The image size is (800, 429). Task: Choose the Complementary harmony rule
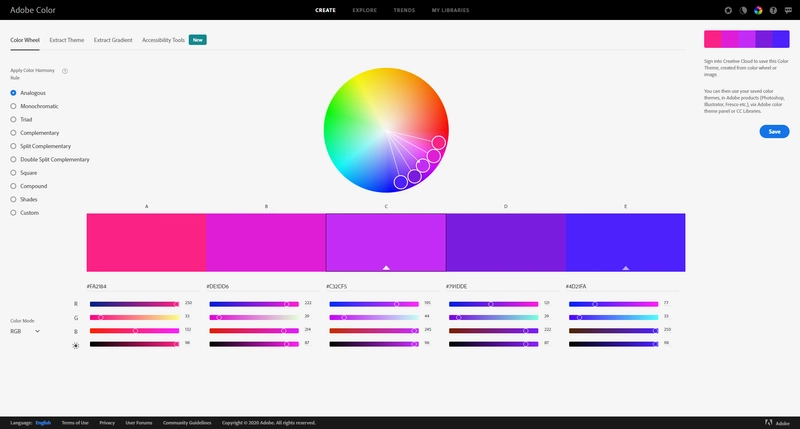pos(35,133)
